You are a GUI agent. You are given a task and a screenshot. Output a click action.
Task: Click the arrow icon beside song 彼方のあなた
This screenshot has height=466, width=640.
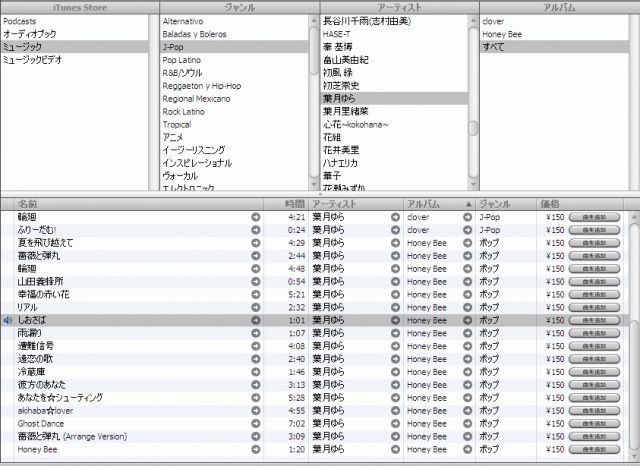(x=256, y=385)
